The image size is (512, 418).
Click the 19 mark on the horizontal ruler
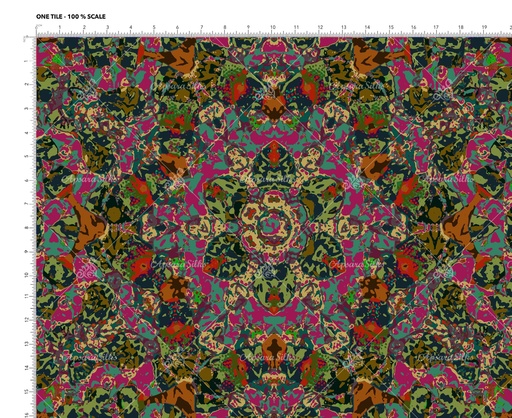click(484, 27)
